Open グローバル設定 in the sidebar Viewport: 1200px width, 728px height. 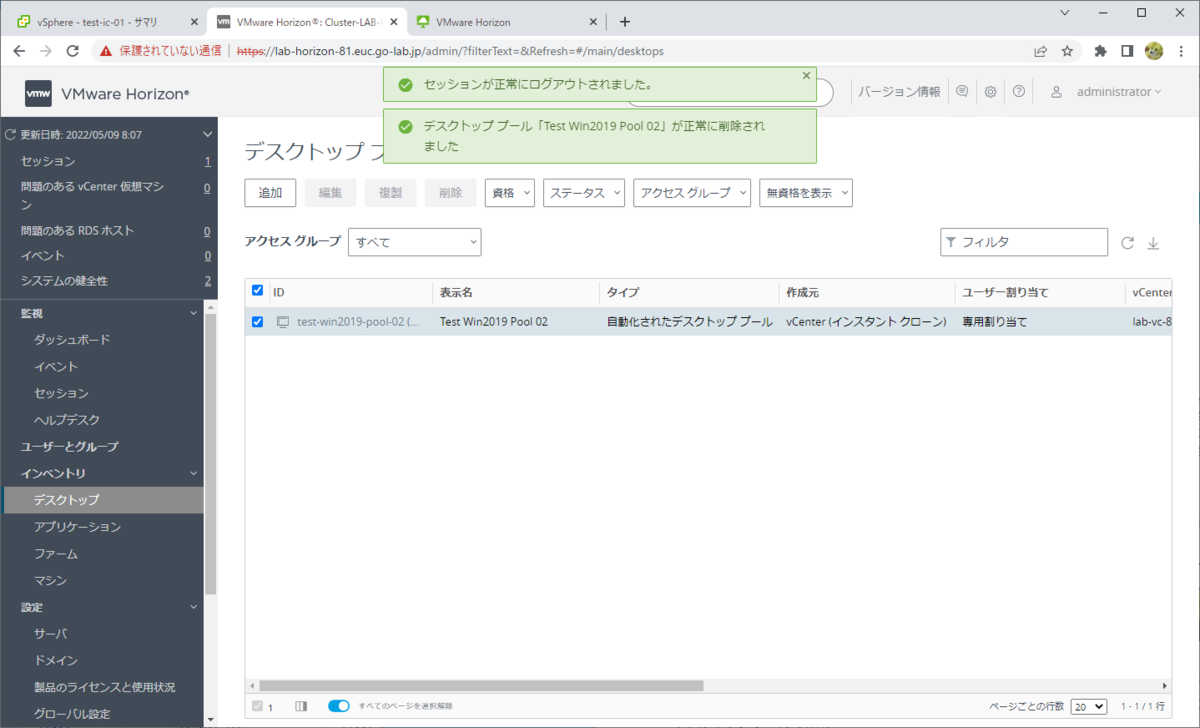(72, 714)
